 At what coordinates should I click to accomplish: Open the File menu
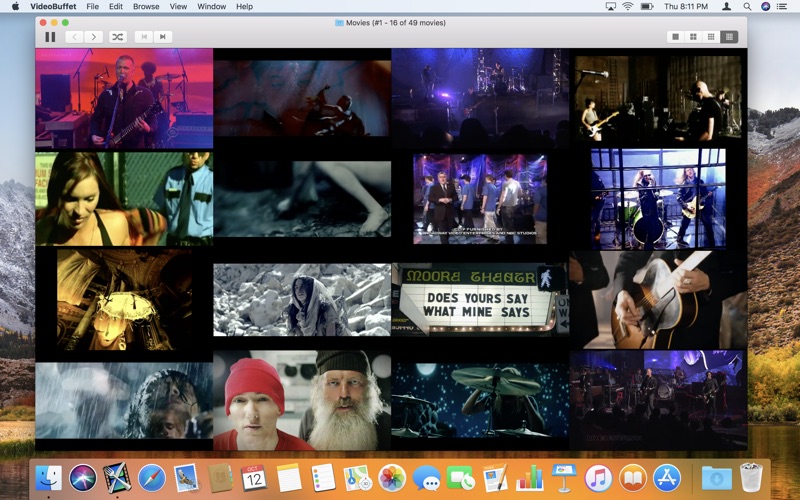(92, 6)
